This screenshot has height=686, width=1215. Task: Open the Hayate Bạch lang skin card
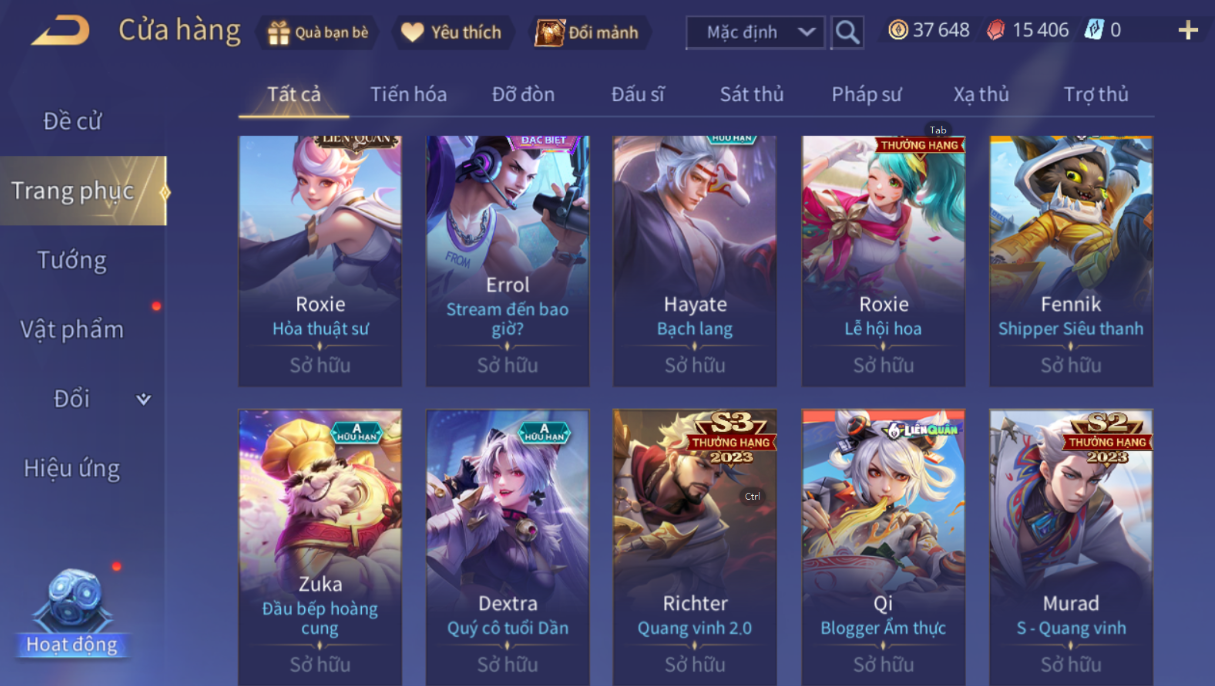click(695, 261)
